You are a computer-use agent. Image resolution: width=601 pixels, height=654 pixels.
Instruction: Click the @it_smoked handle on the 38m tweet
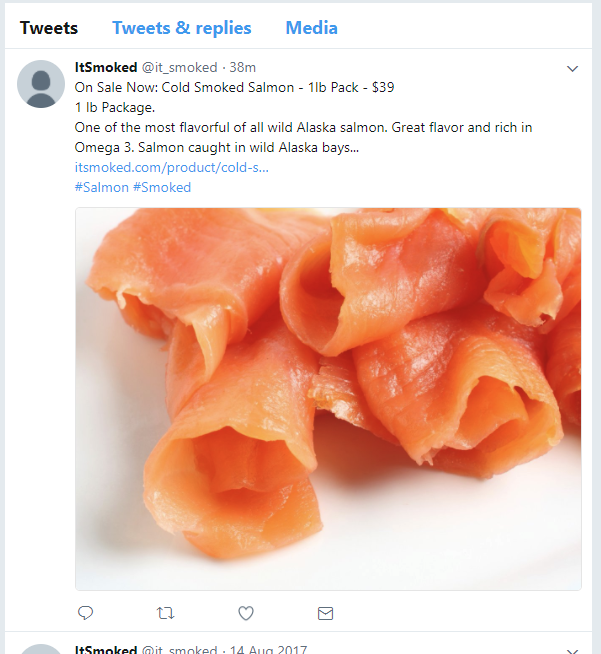[x=178, y=68]
